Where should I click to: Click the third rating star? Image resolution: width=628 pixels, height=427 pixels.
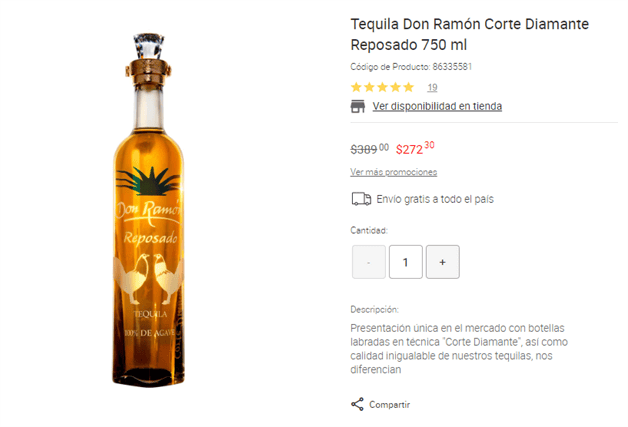pyautogui.click(x=382, y=87)
